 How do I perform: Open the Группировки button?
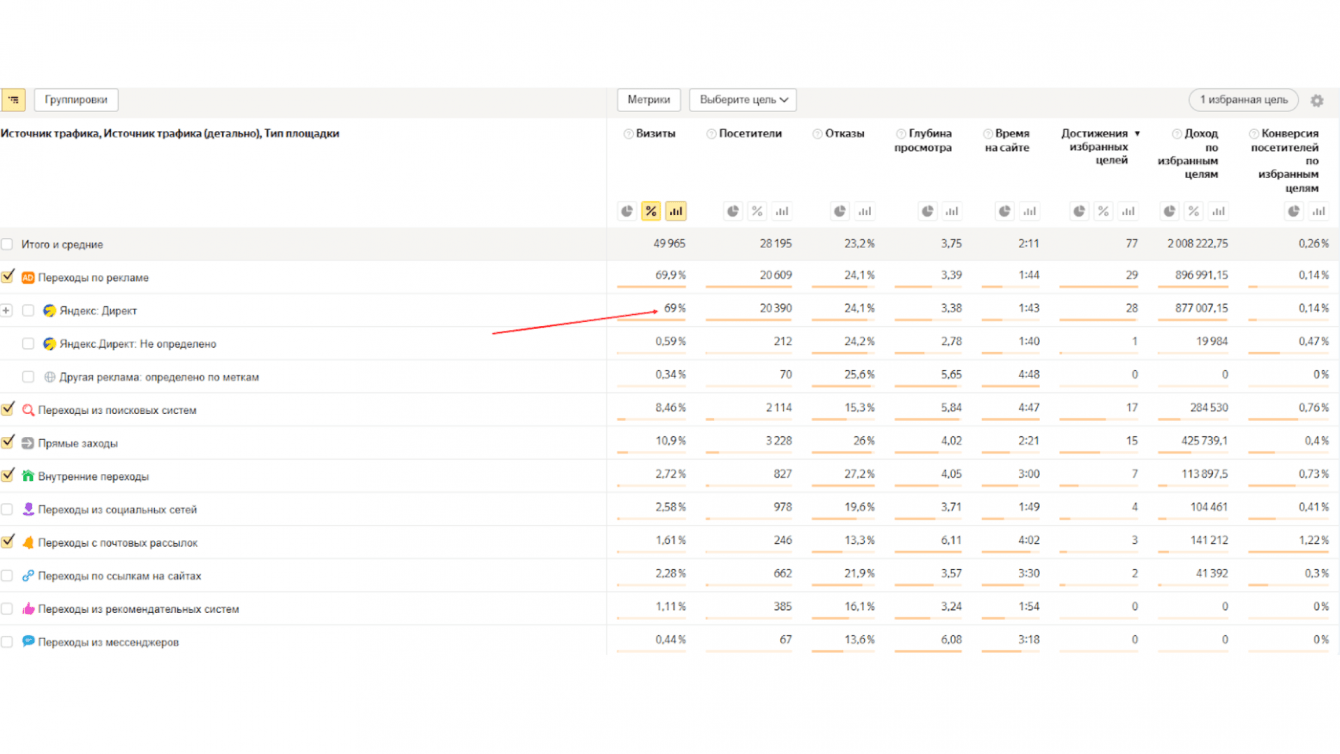[x=76, y=100]
